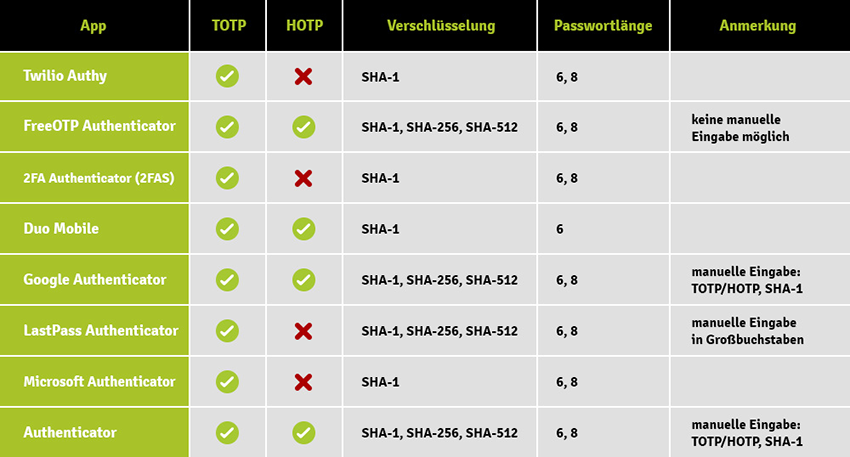Select the Microsoft Authenticator row label

coord(99,382)
